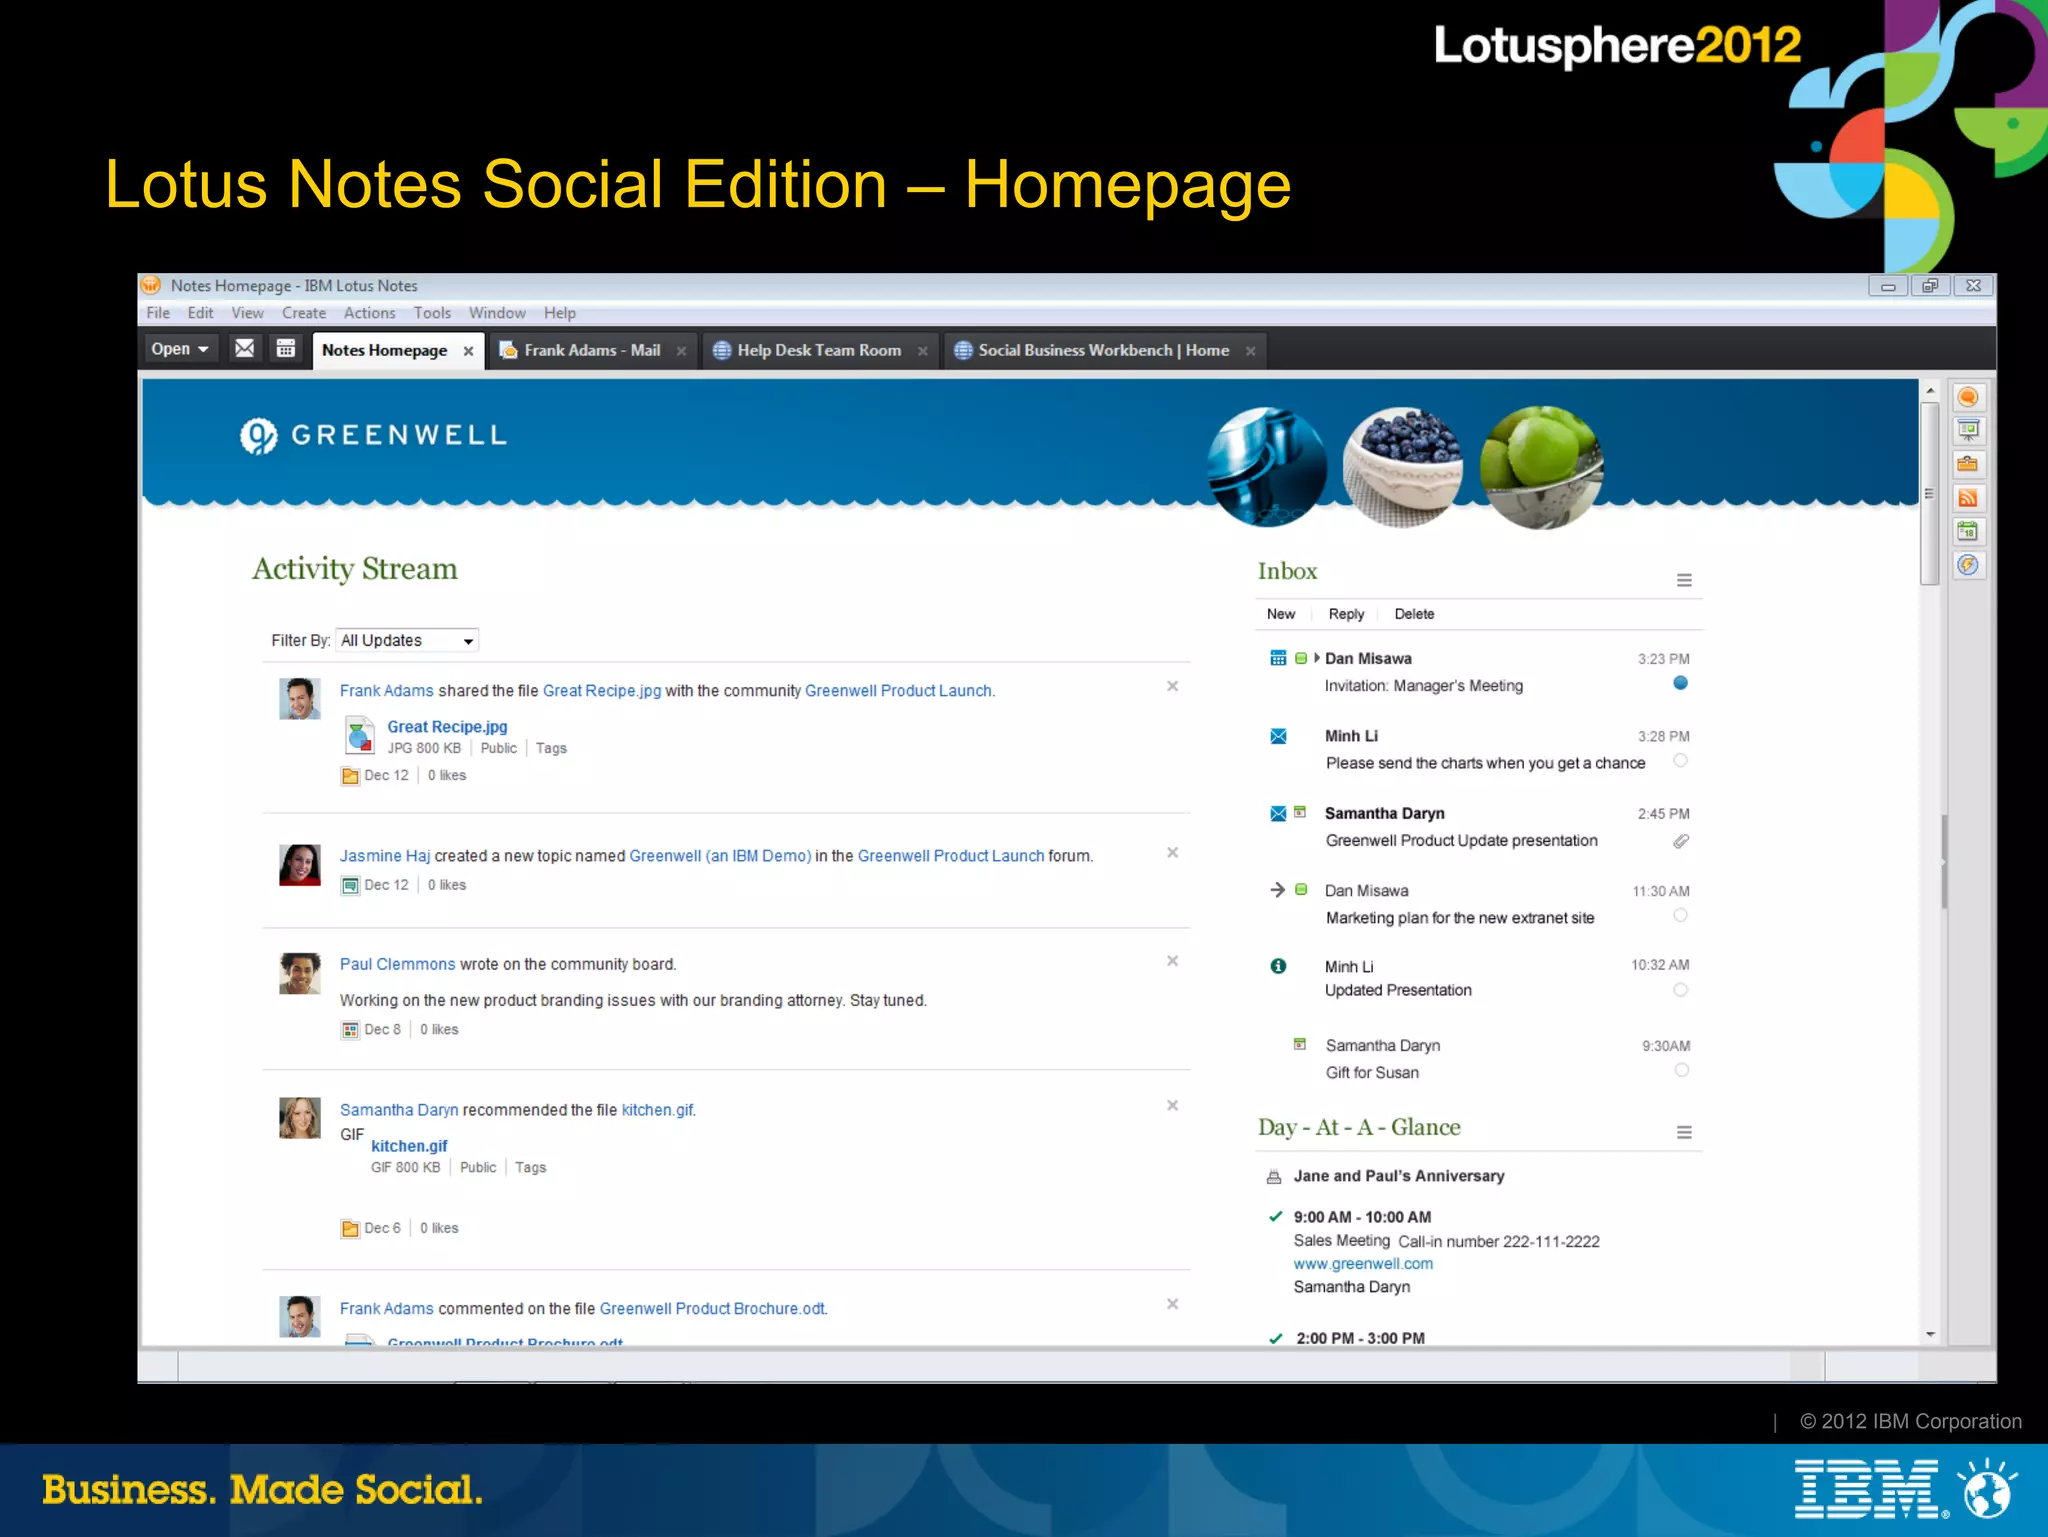Click checkmark beside 9:00 AM - 10:00 AM entry
The width and height of the screenshot is (2048, 1537).
(x=1275, y=1217)
